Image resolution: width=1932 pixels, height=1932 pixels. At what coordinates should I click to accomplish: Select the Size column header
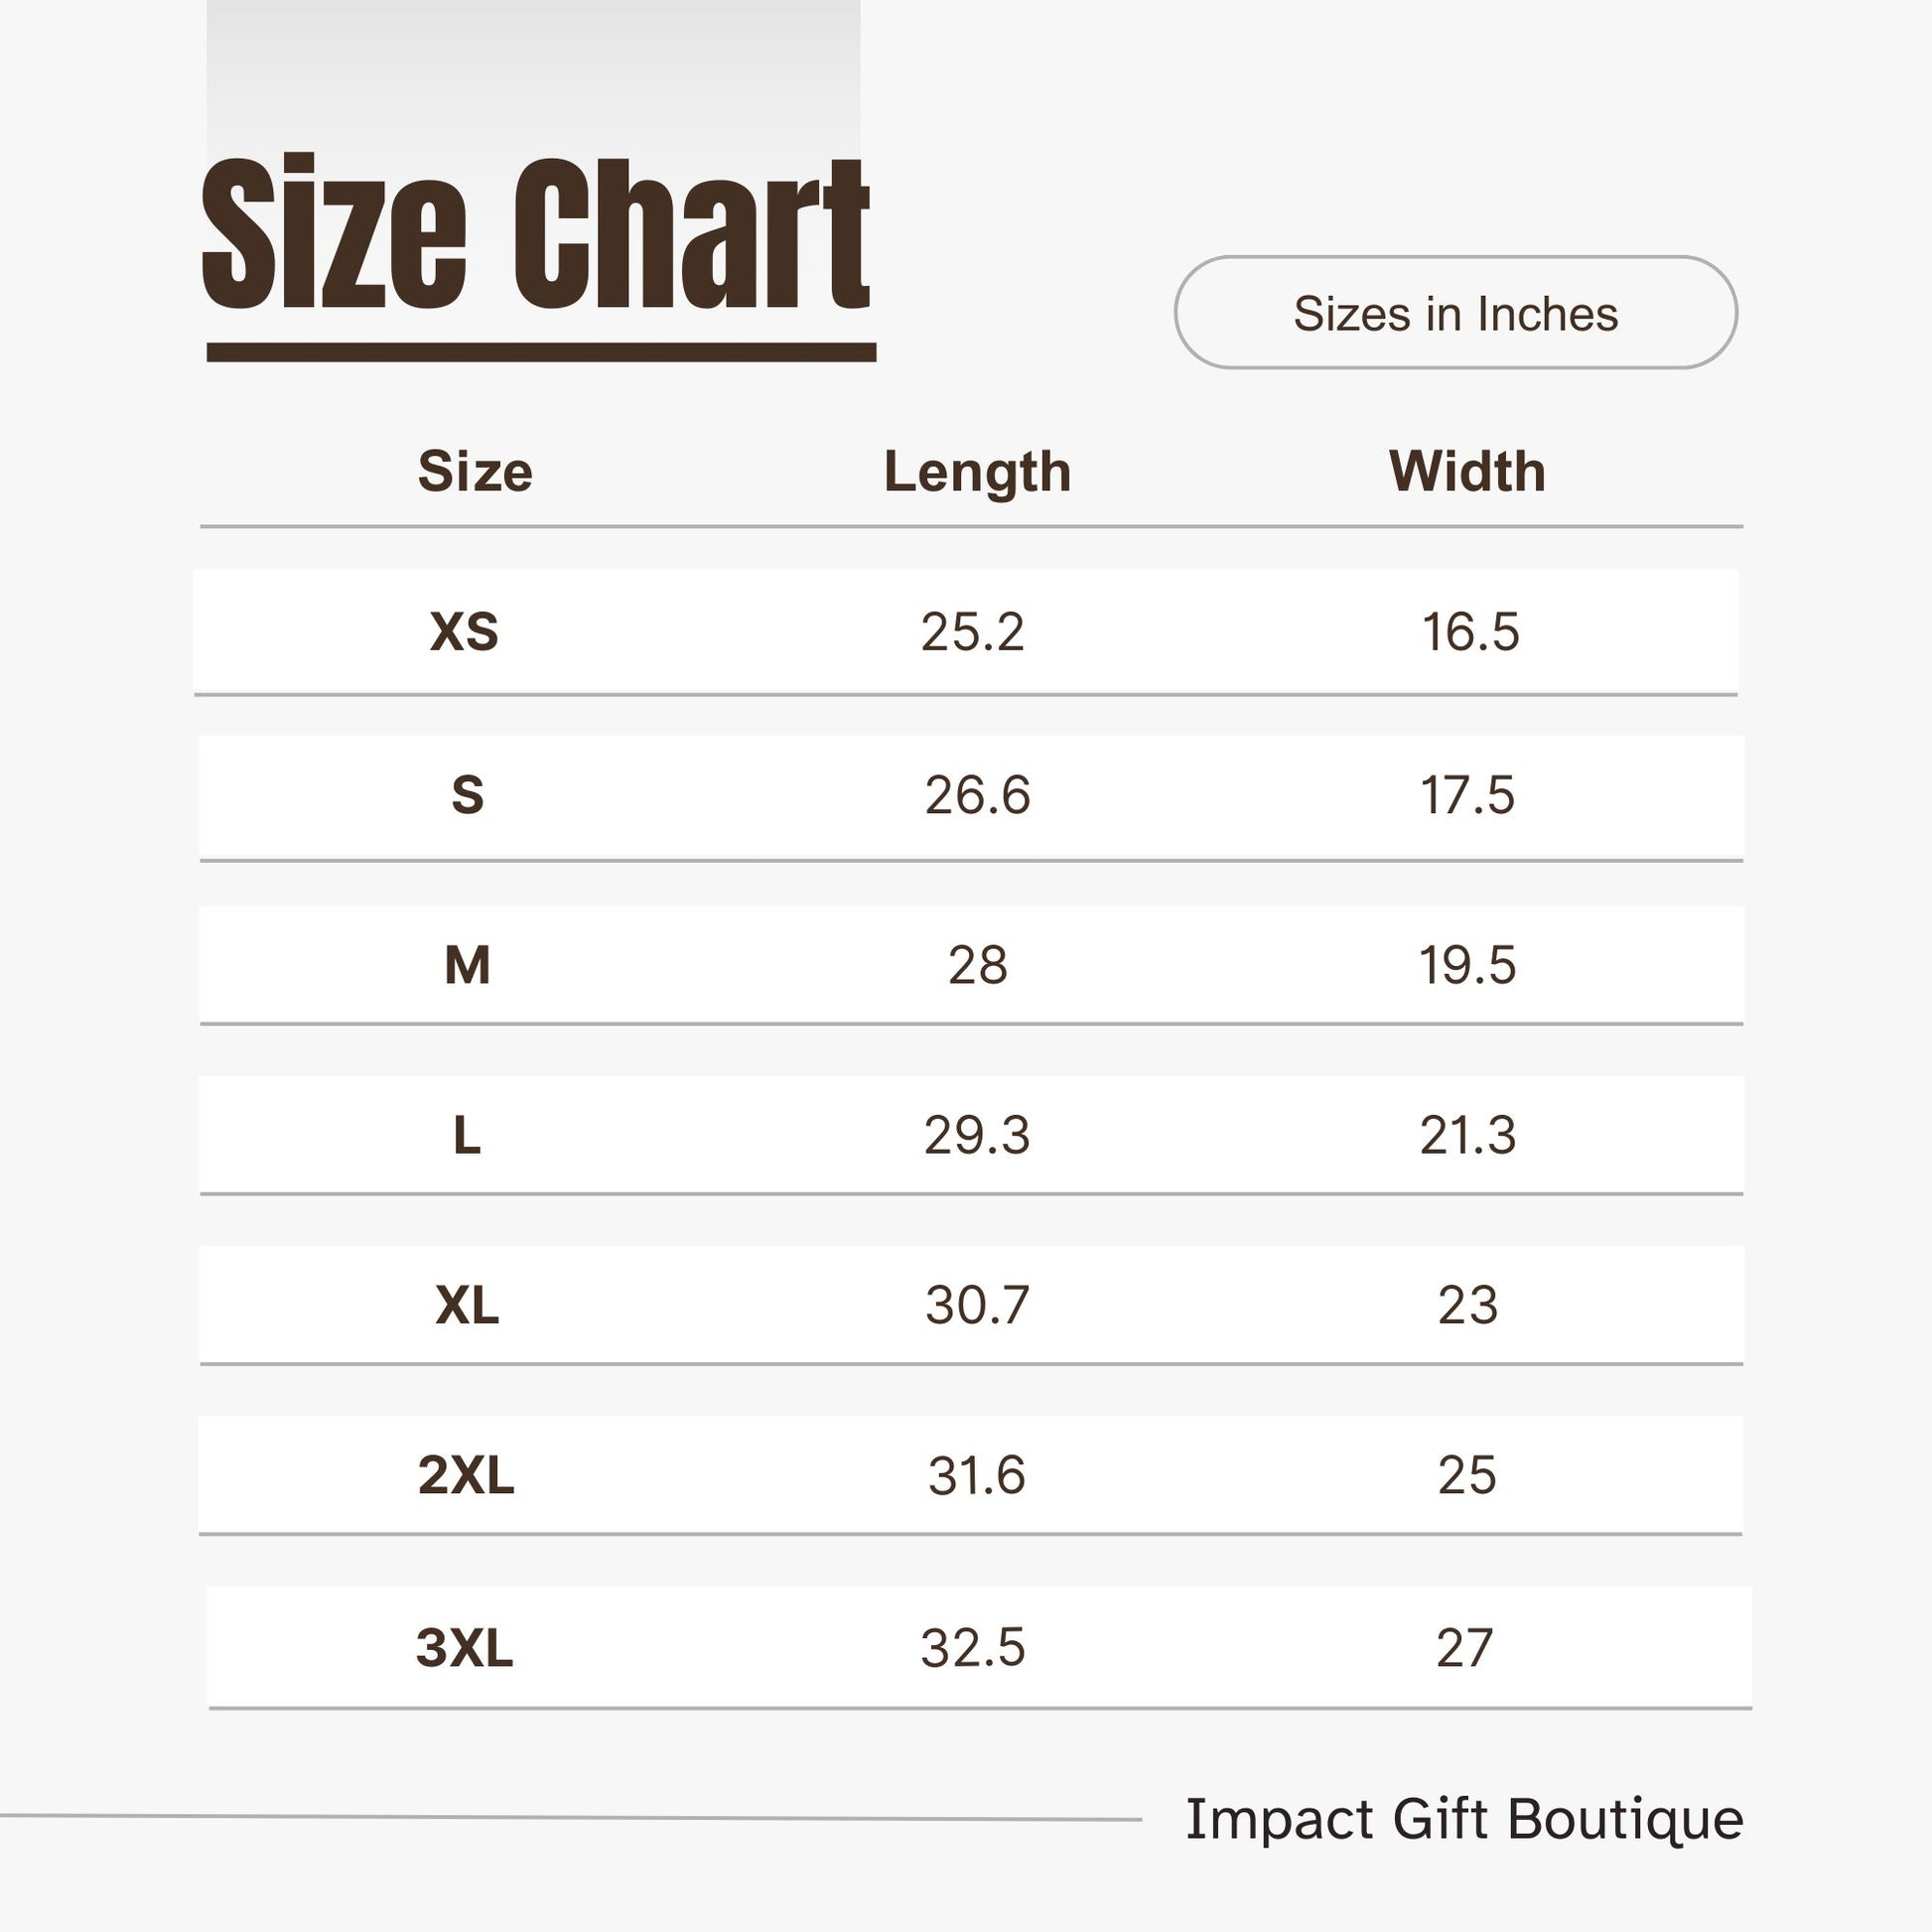click(x=475, y=471)
